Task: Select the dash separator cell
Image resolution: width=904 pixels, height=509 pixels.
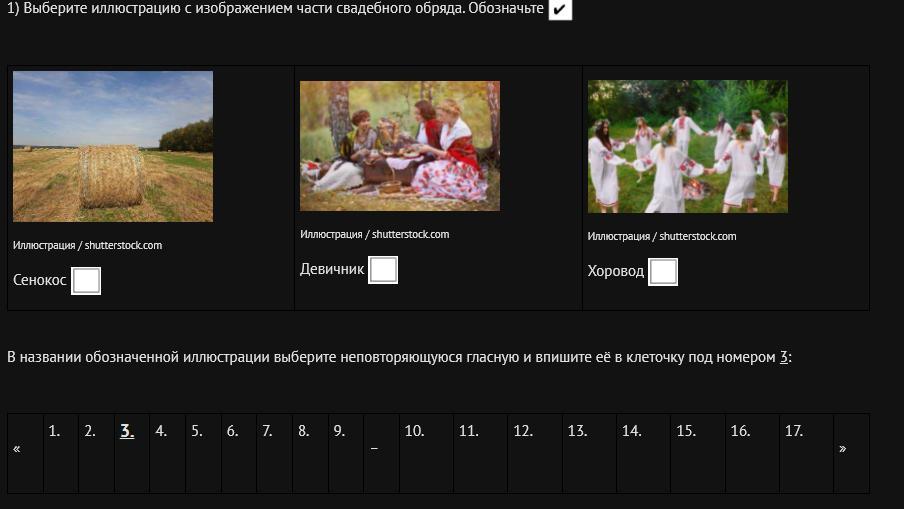Action: 382,453
